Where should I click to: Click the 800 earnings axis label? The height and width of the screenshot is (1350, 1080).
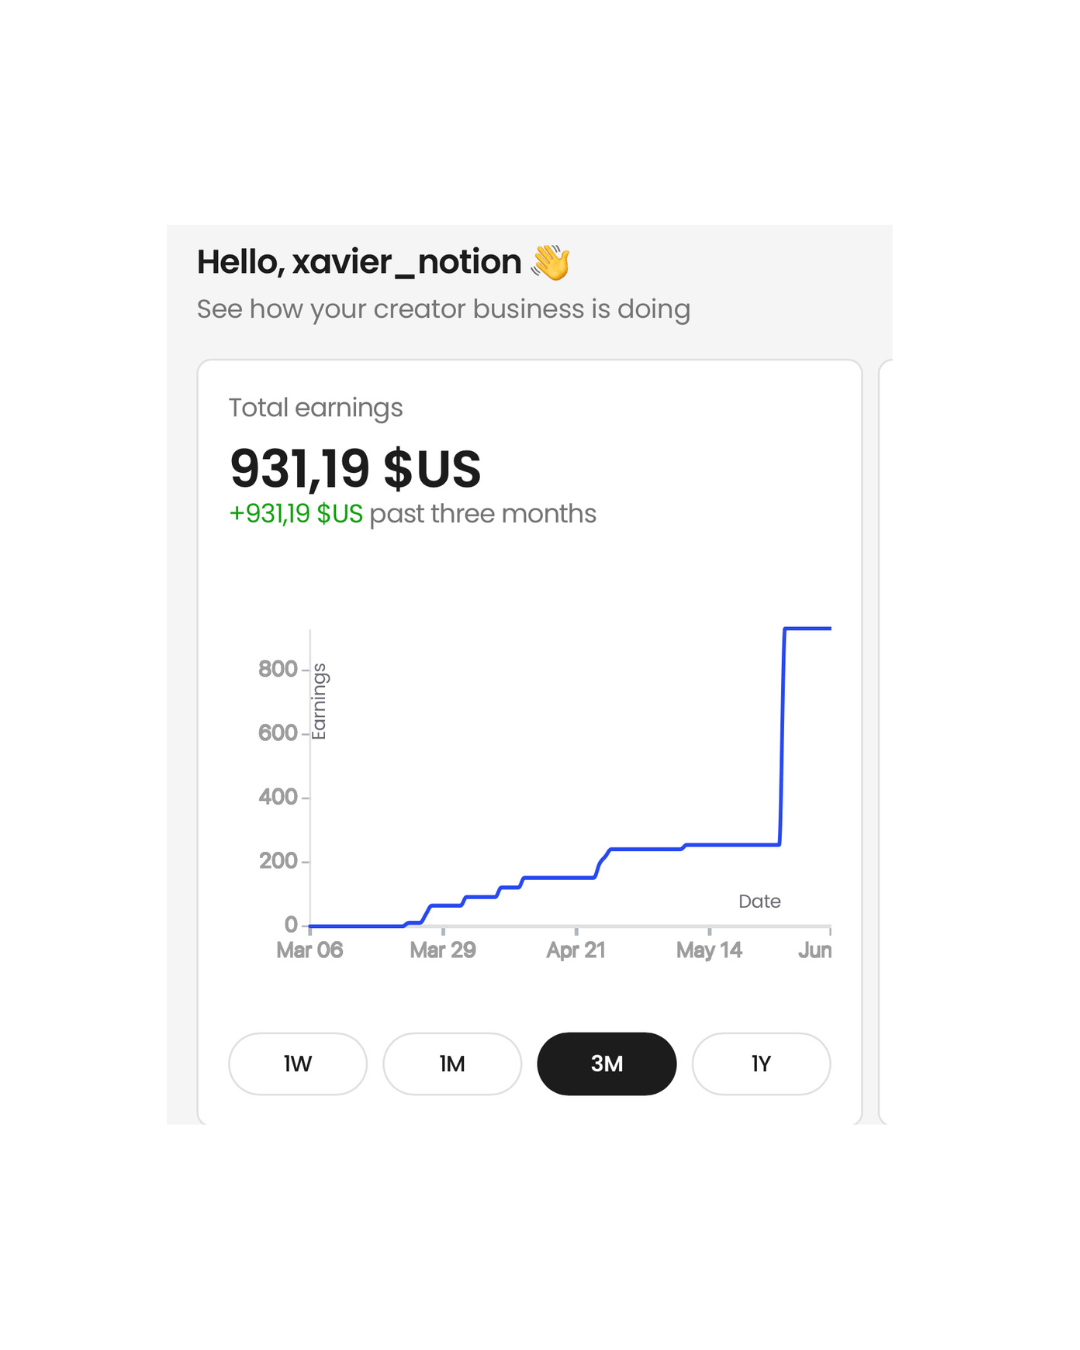[x=278, y=669]
